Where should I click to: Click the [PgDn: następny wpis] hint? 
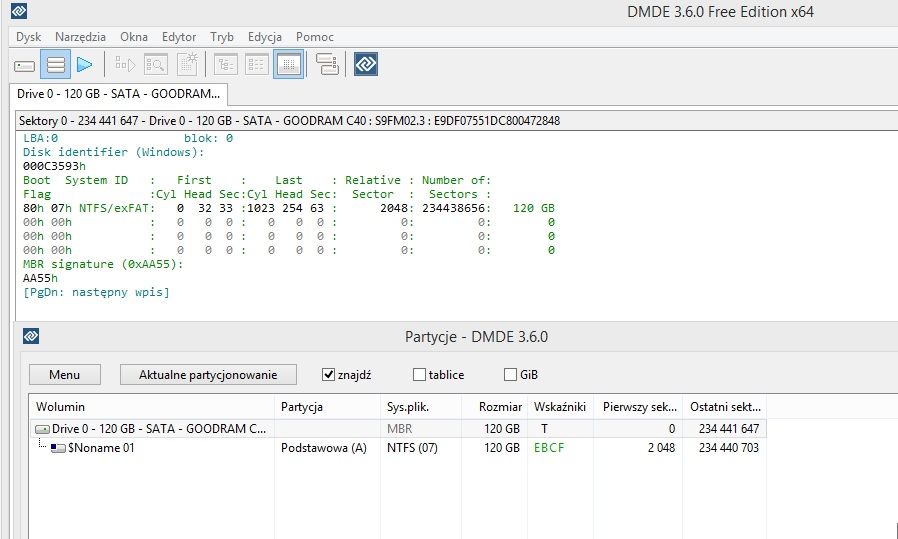pyautogui.click(x=96, y=293)
